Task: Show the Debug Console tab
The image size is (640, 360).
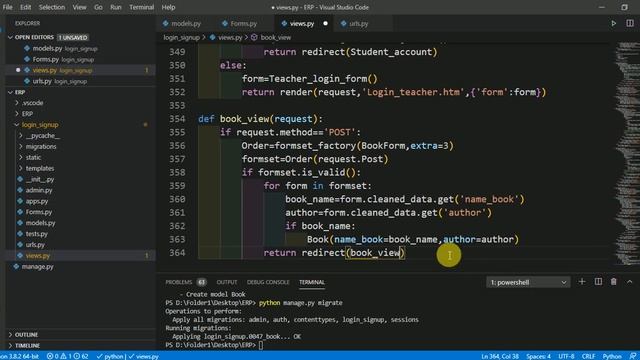Action: (x=268, y=282)
